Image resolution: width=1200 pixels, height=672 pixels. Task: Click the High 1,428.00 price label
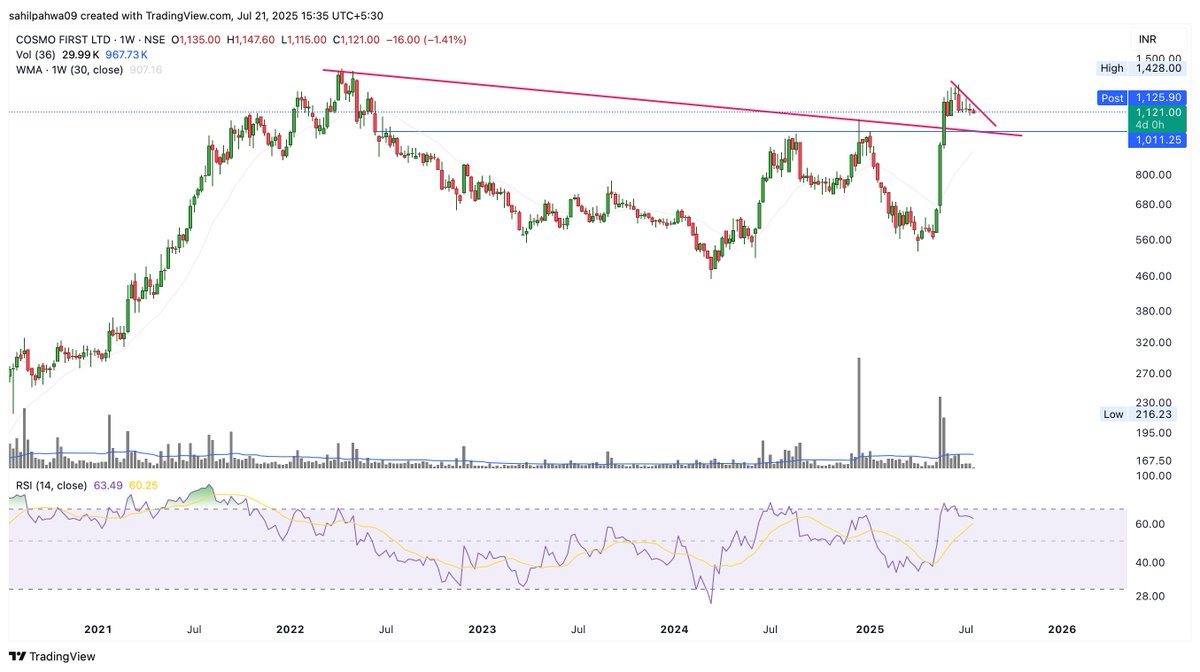coord(1141,69)
